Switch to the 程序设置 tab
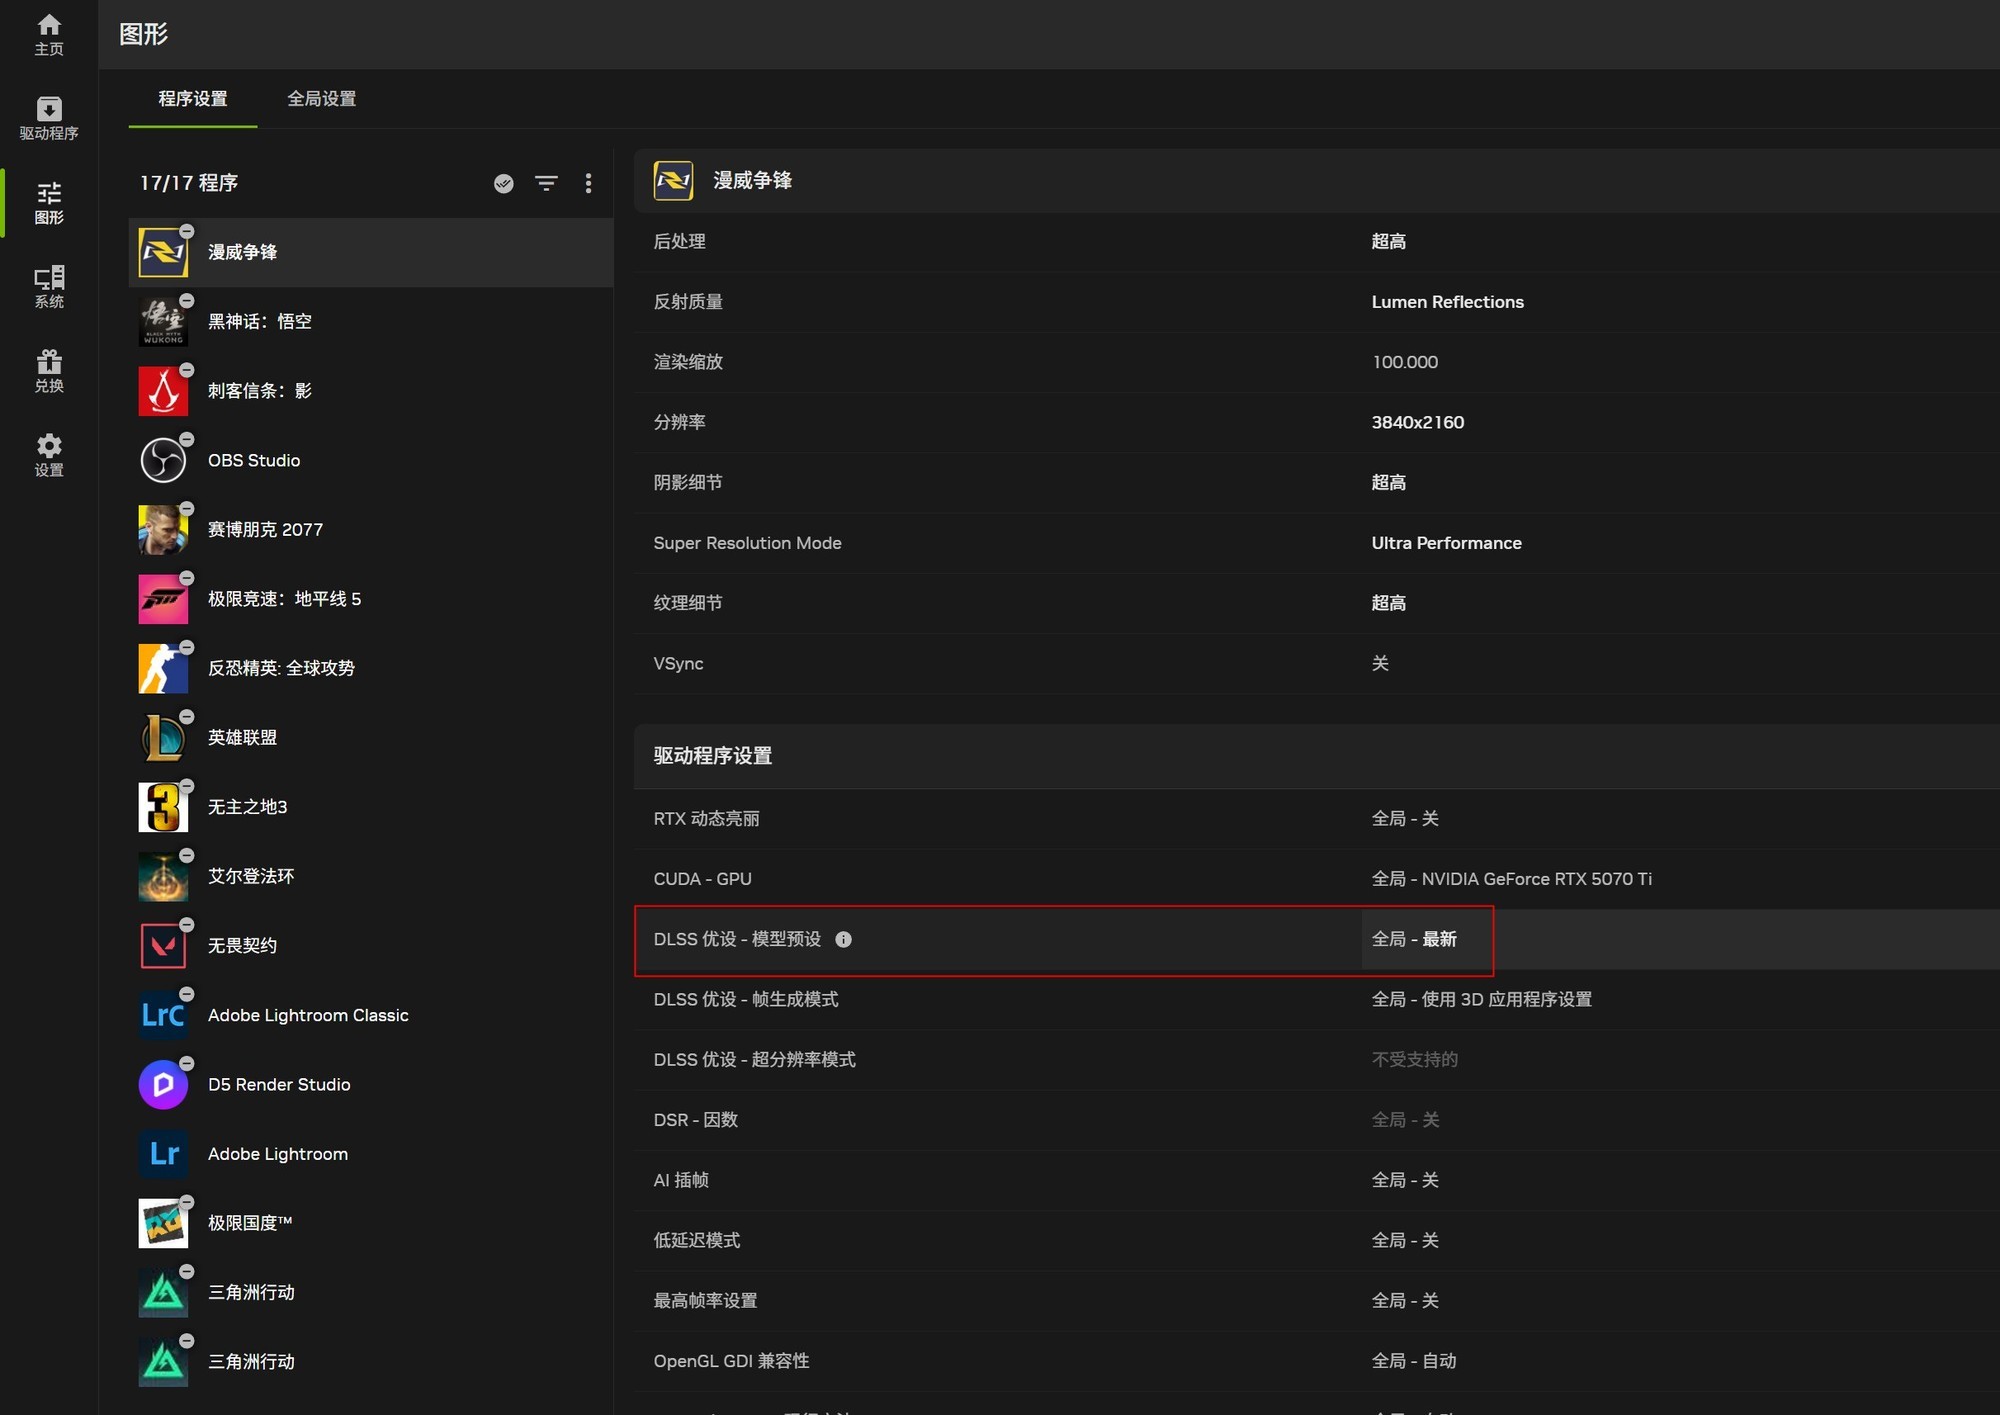 click(x=193, y=99)
